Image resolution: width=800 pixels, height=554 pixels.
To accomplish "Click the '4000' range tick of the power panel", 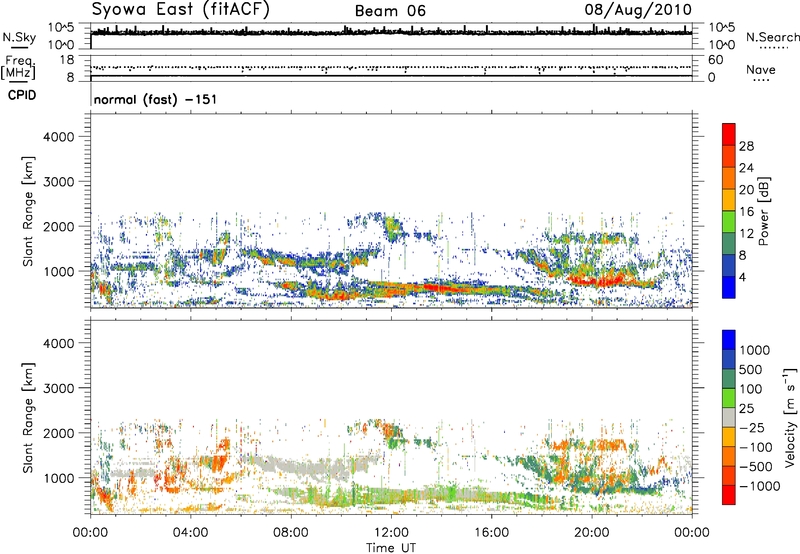I will (x=58, y=137).
